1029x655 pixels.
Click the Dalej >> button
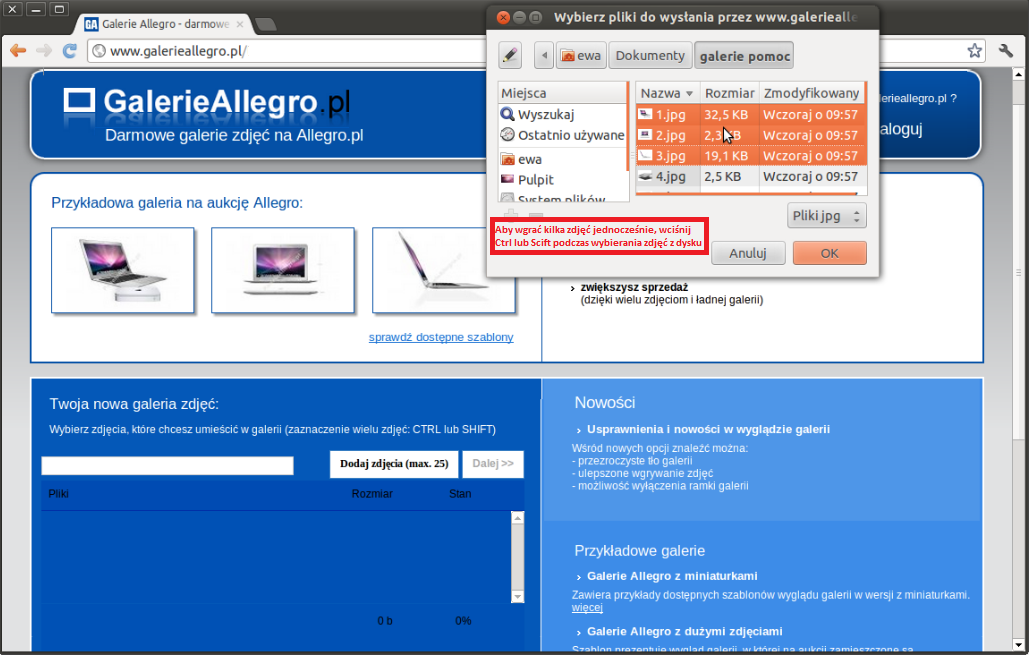[493, 464]
